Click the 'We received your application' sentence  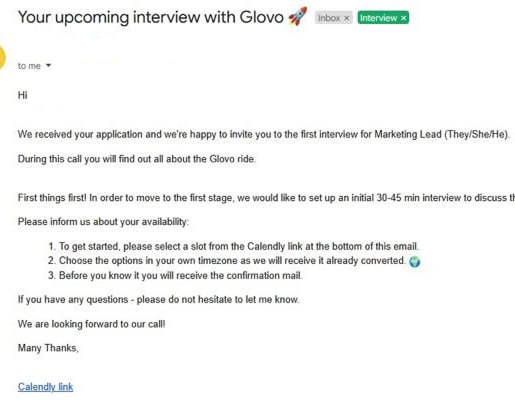pos(264,134)
